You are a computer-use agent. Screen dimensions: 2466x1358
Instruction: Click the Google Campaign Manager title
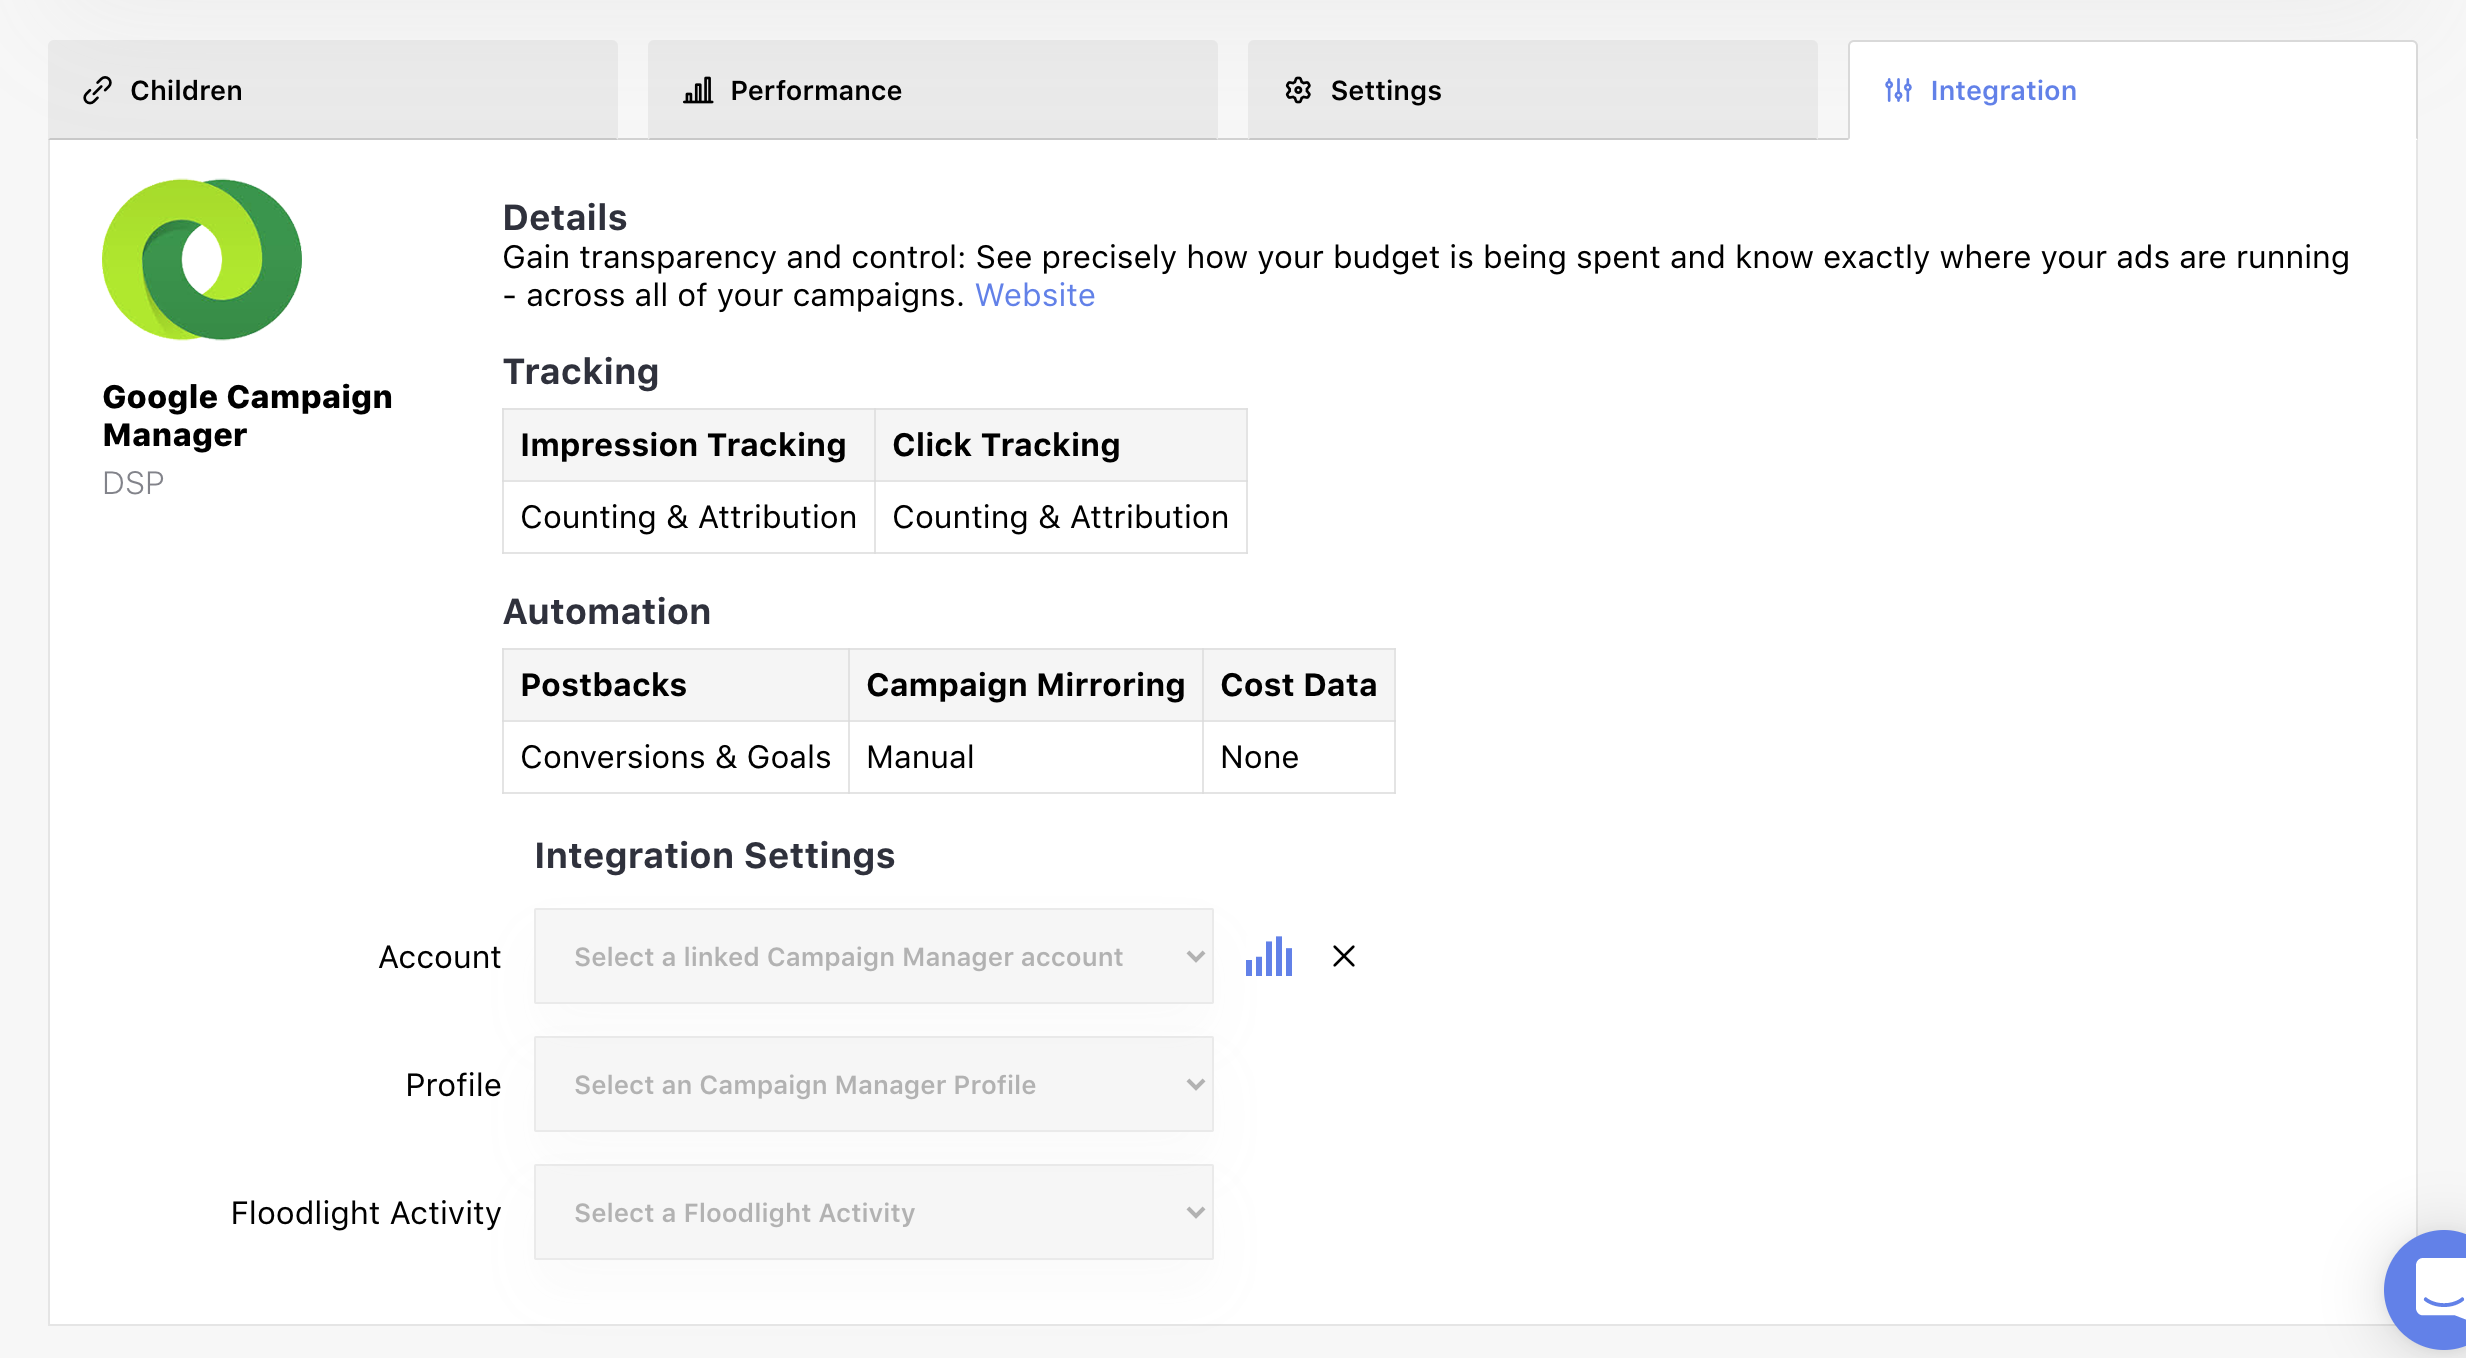click(247, 415)
